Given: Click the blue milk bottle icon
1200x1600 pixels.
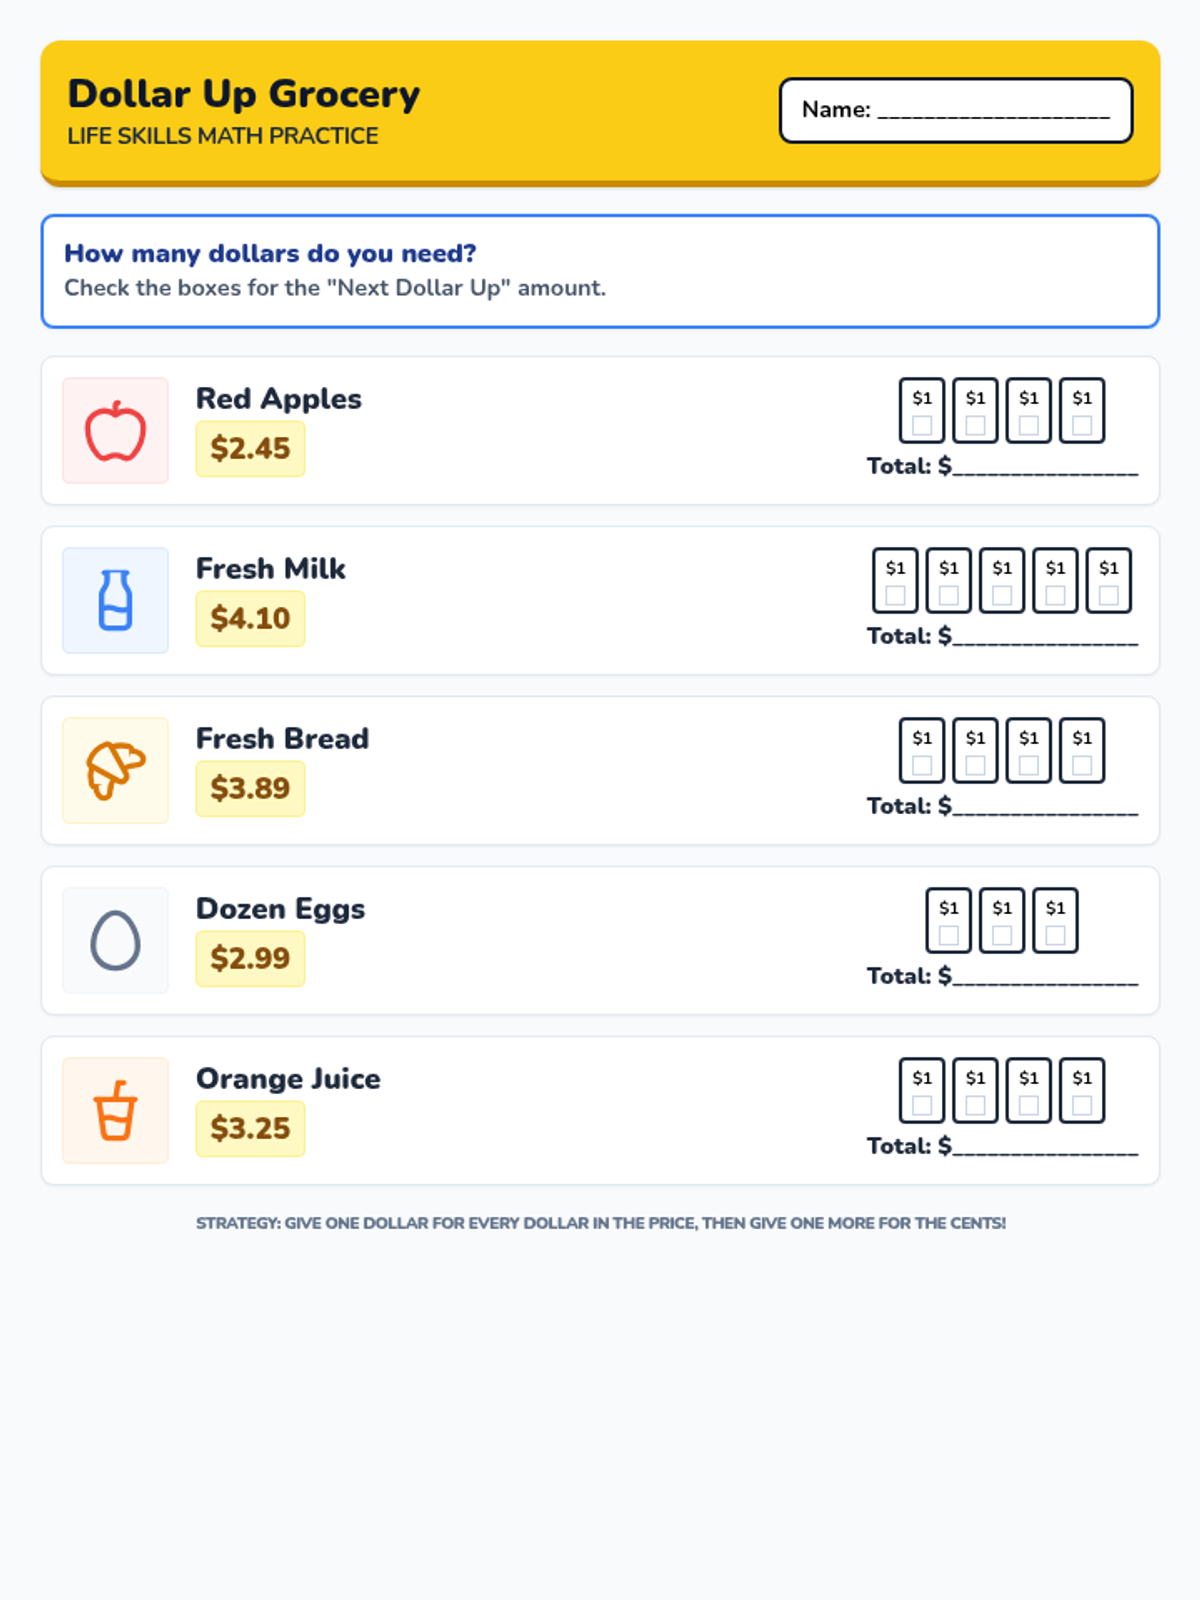Looking at the screenshot, I should [115, 600].
